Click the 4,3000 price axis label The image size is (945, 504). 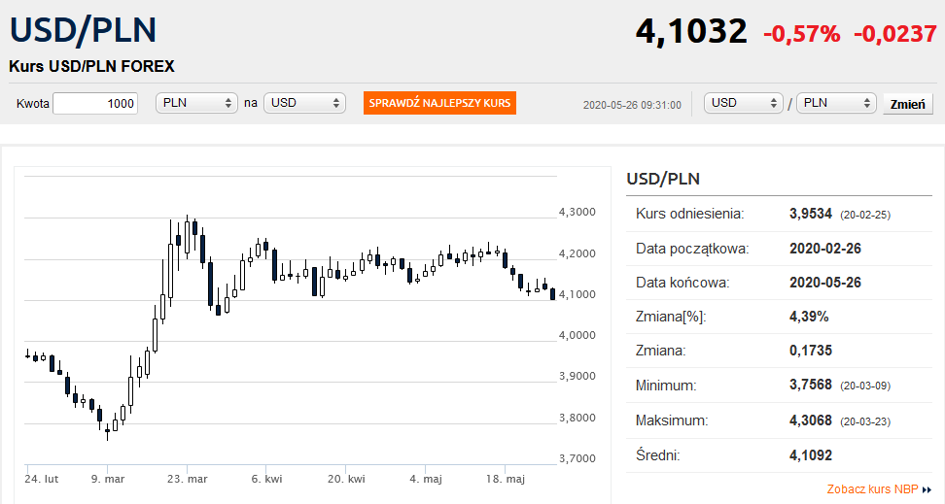pos(577,212)
